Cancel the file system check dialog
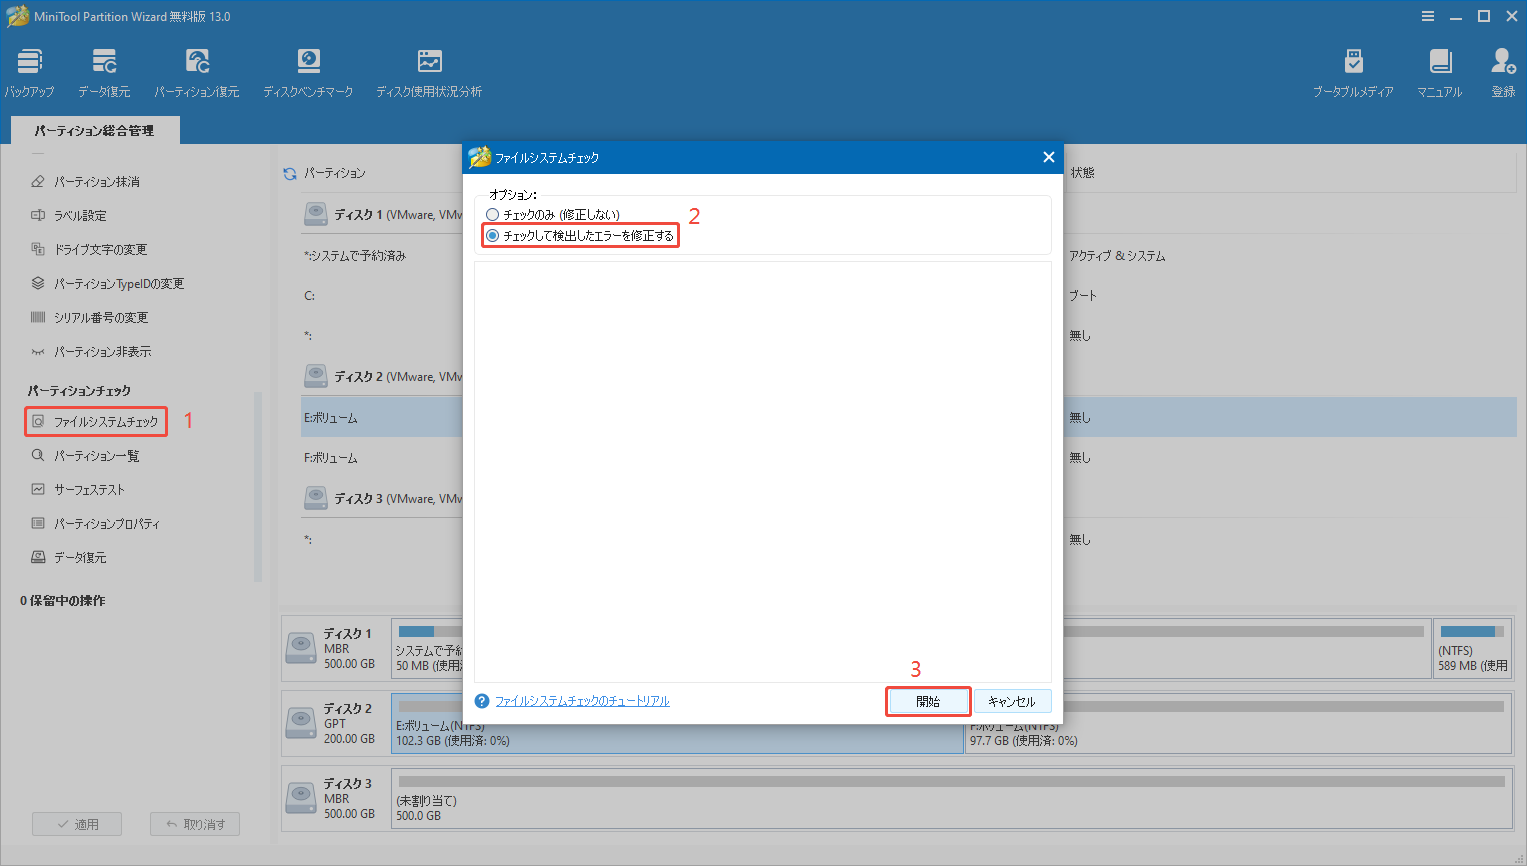 click(1011, 701)
